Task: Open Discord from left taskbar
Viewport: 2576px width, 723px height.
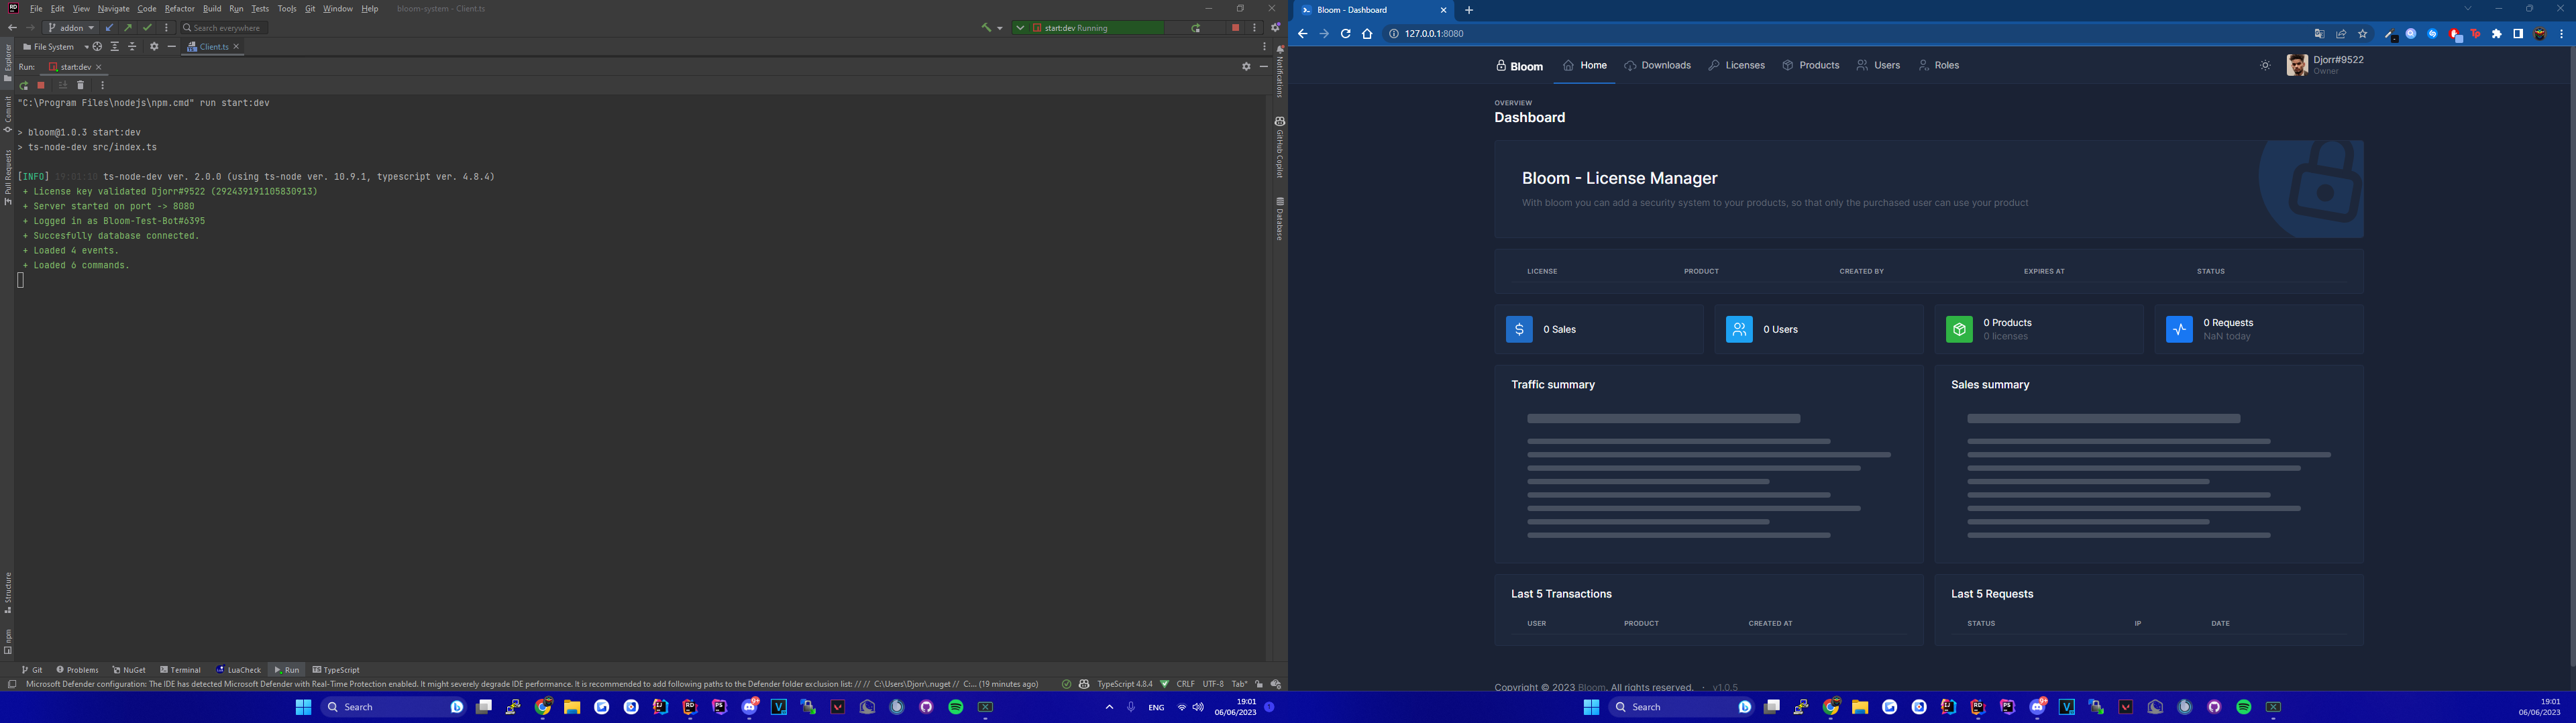Action: pos(750,707)
